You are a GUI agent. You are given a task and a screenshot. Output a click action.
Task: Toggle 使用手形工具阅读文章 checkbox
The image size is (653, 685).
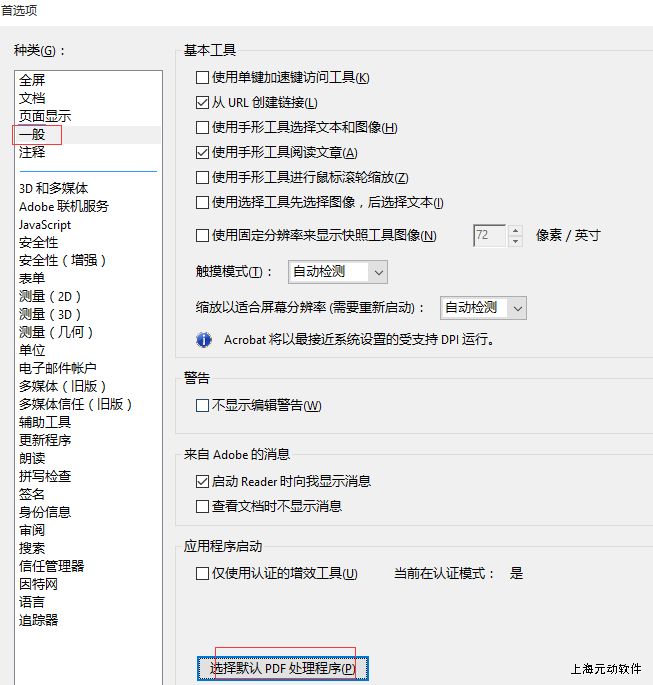coord(203,153)
